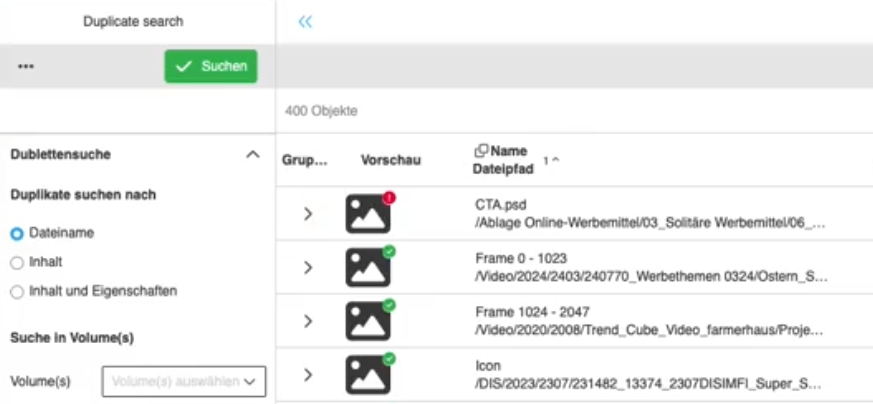The height and width of the screenshot is (404, 873).
Task: Click the green Suchen button
Action: coord(210,66)
